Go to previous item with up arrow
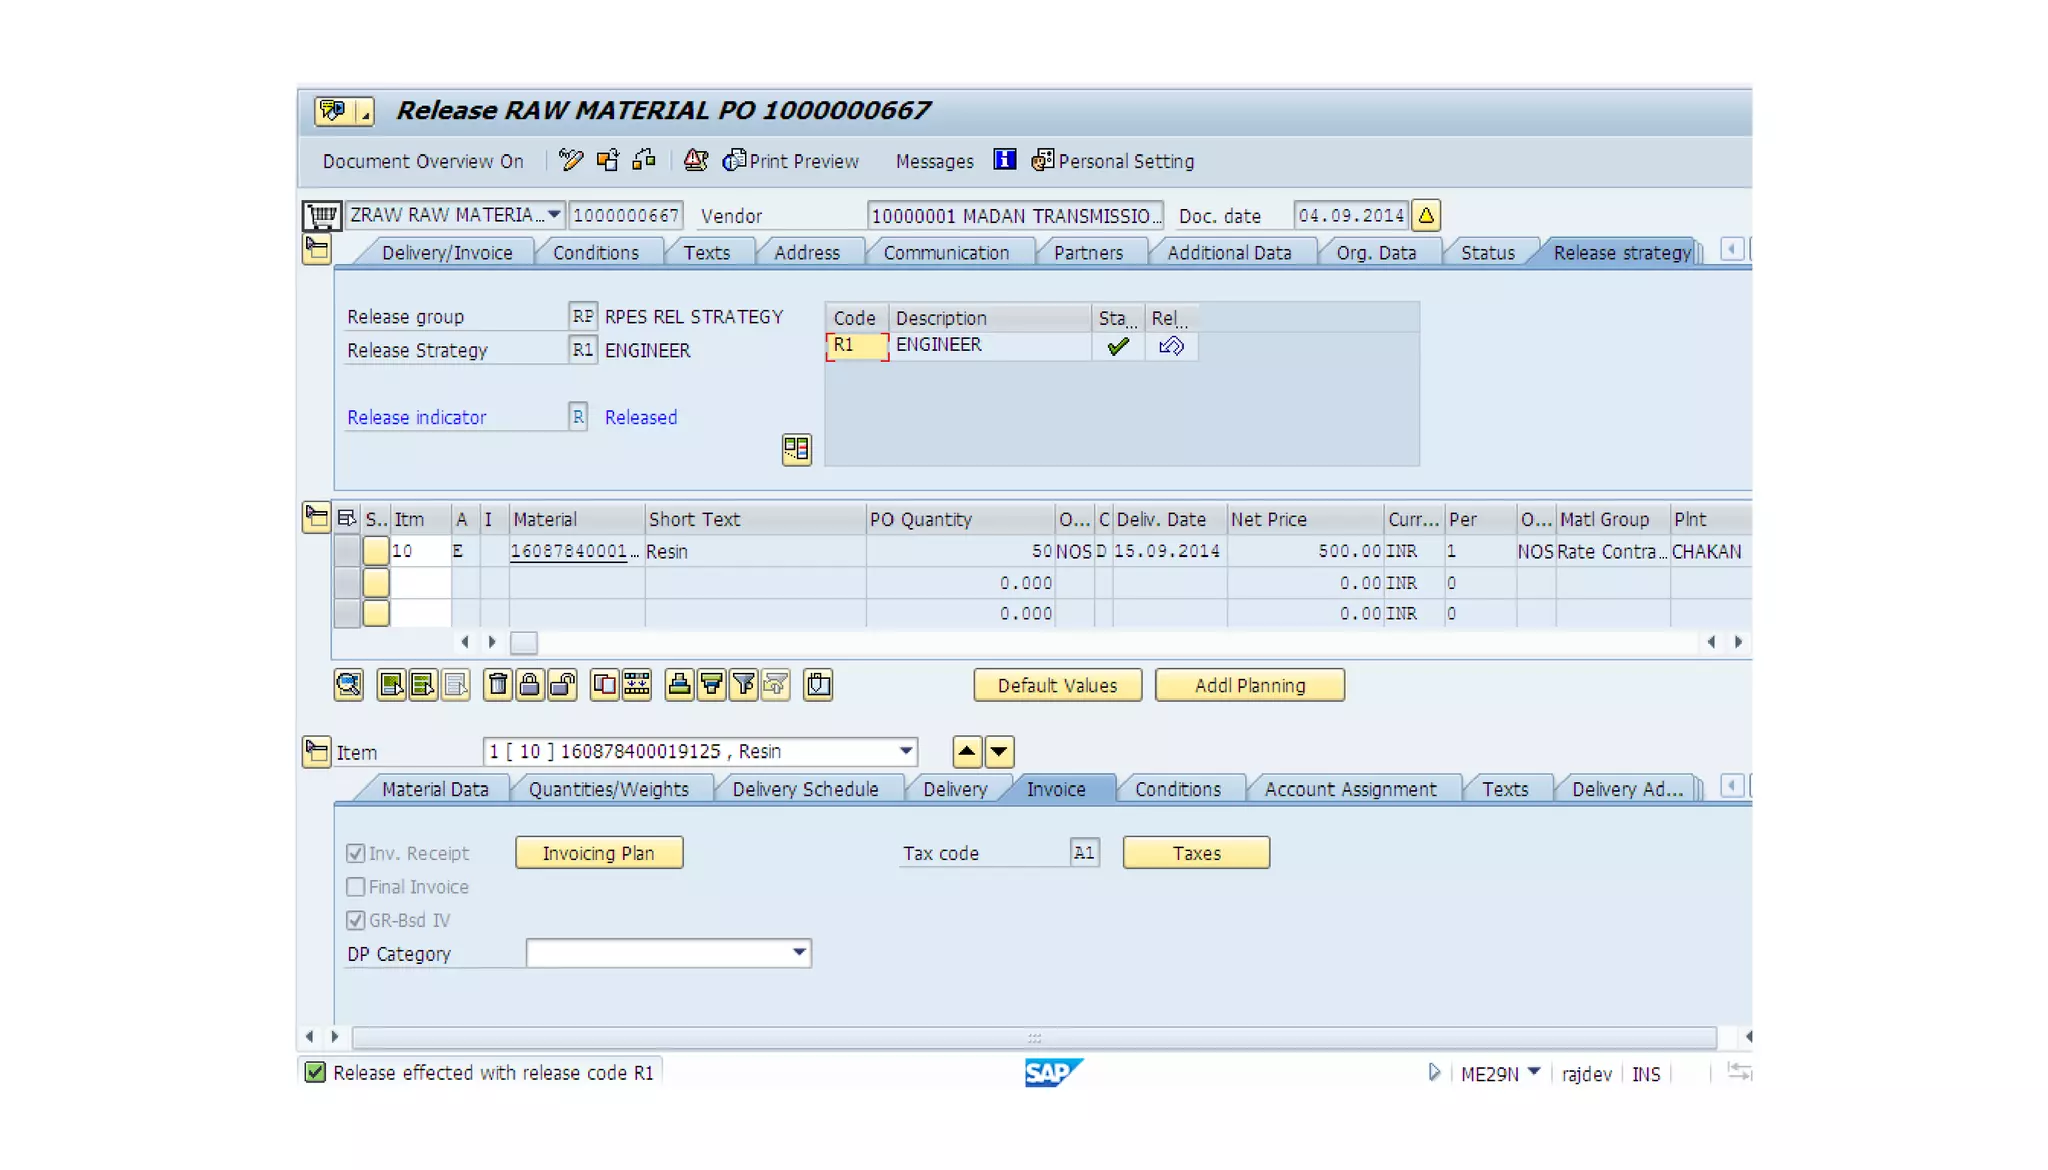The height and width of the screenshot is (1170, 2048). click(967, 751)
